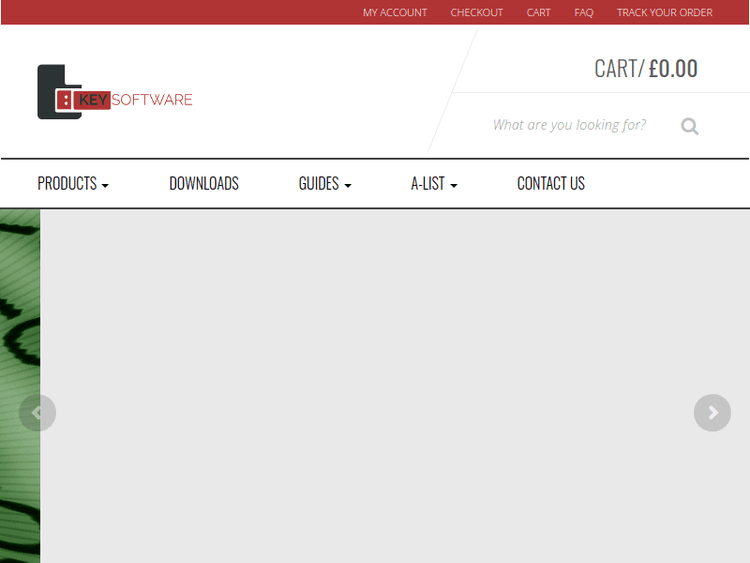Viewport: 750px width, 563px height.
Task: Expand the A-List dropdown menu
Action: pyautogui.click(x=434, y=184)
